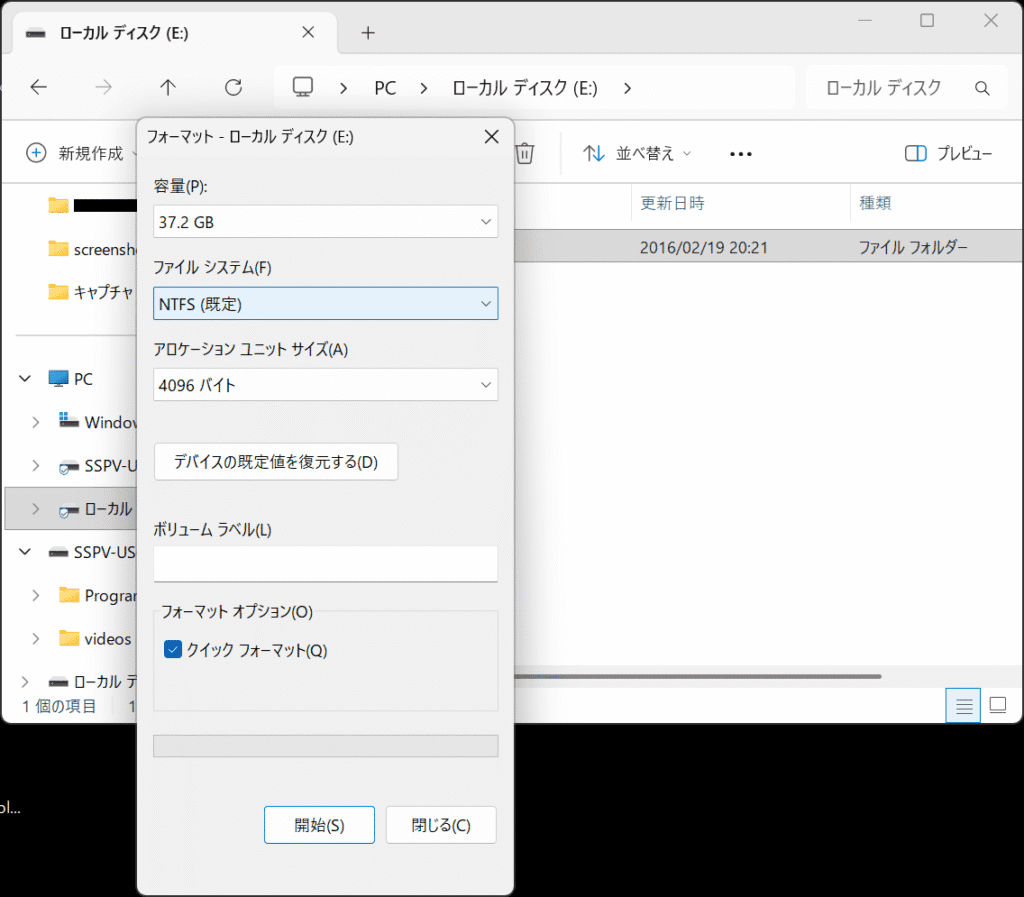Viewport: 1024px width, 897px height.
Task: Uncheck the クイック フォーマット checkbox
Action: (x=173, y=650)
